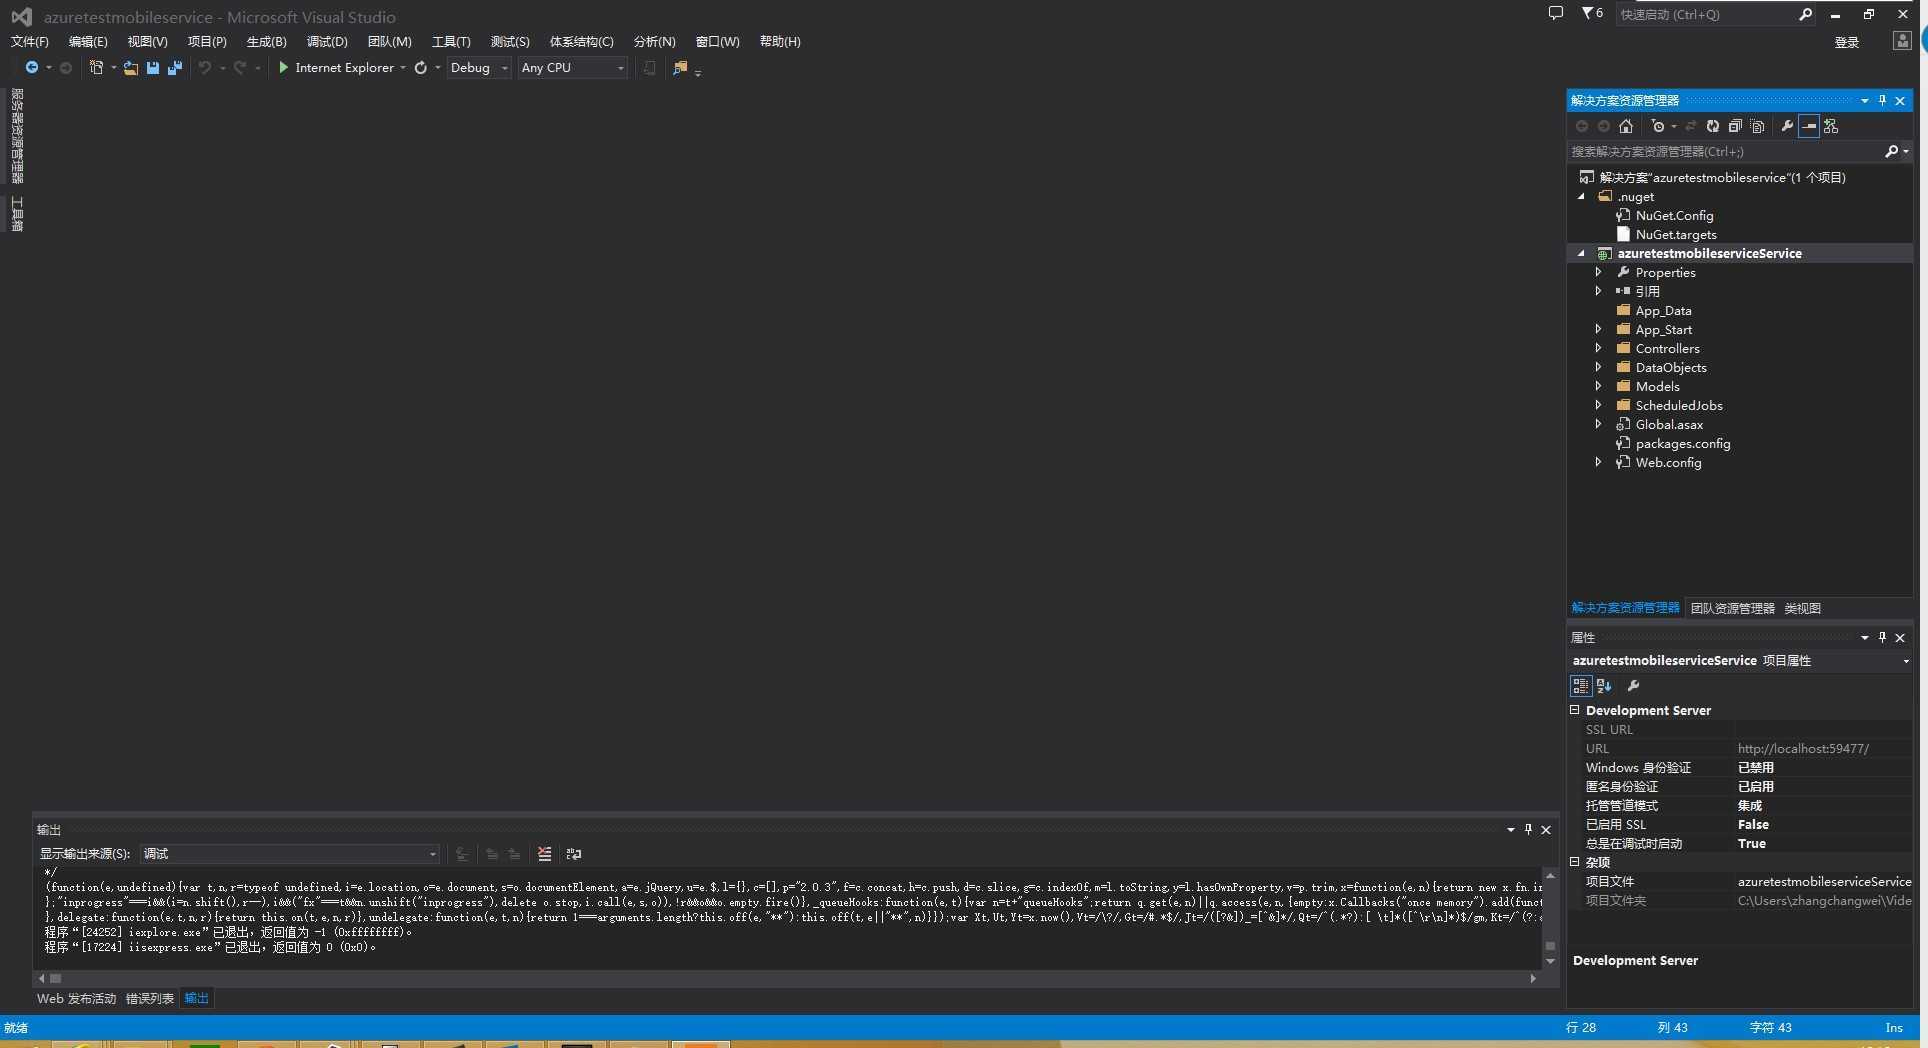Sort Properties alphabetically
The width and height of the screenshot is (1928, 1048).
coord(1604,686)
